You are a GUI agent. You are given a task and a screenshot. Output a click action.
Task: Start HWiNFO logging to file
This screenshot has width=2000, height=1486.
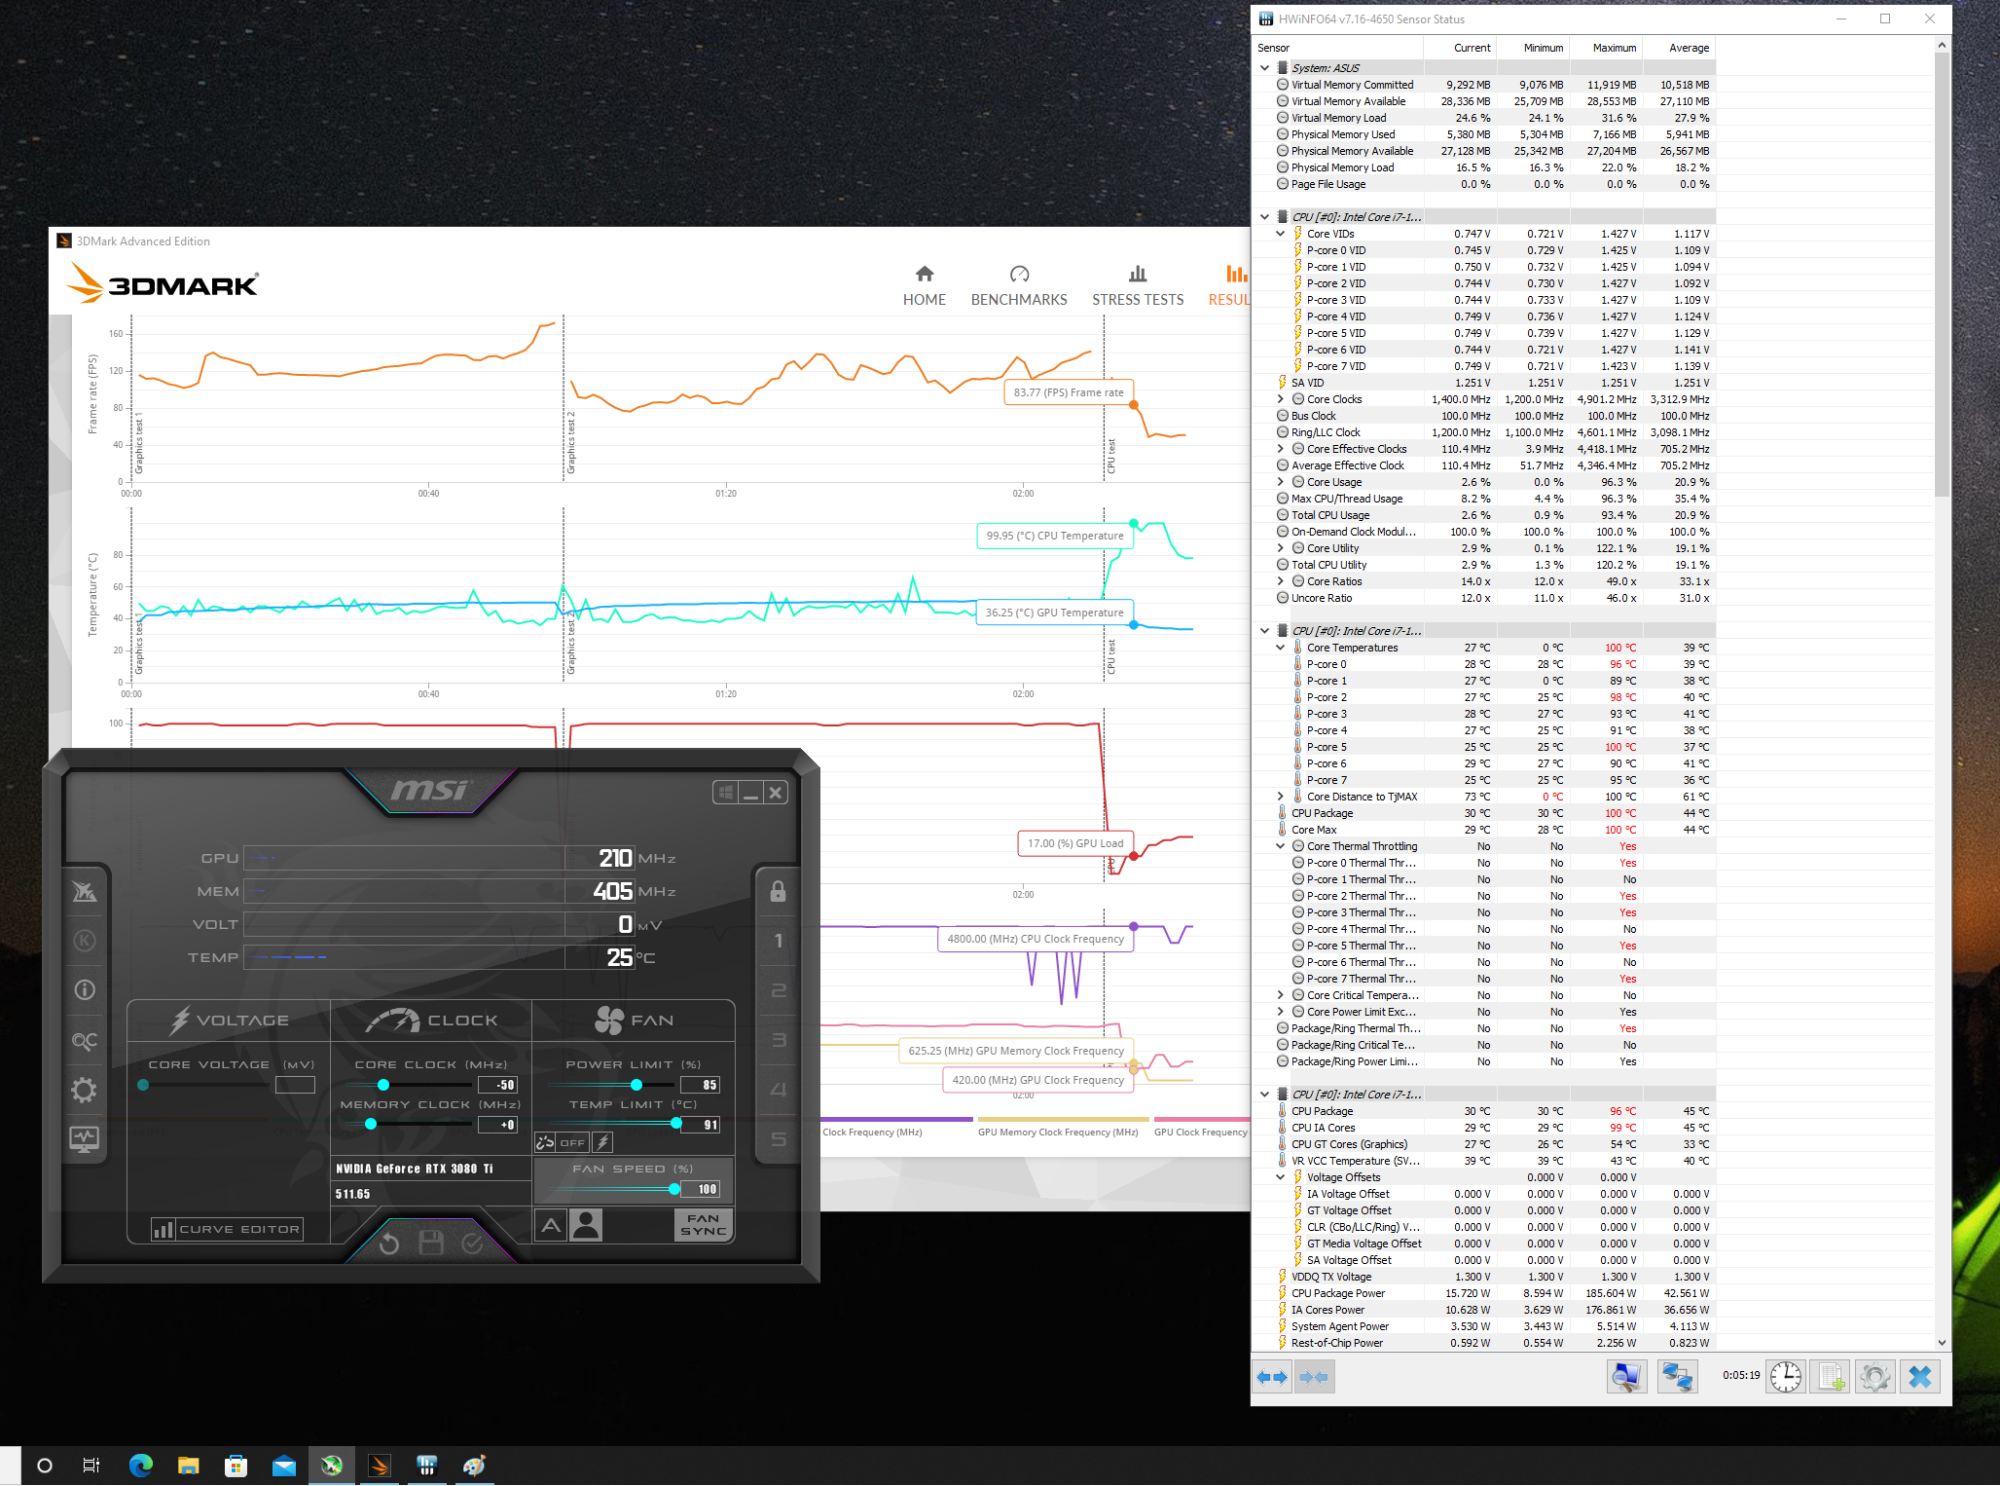1831,1377
